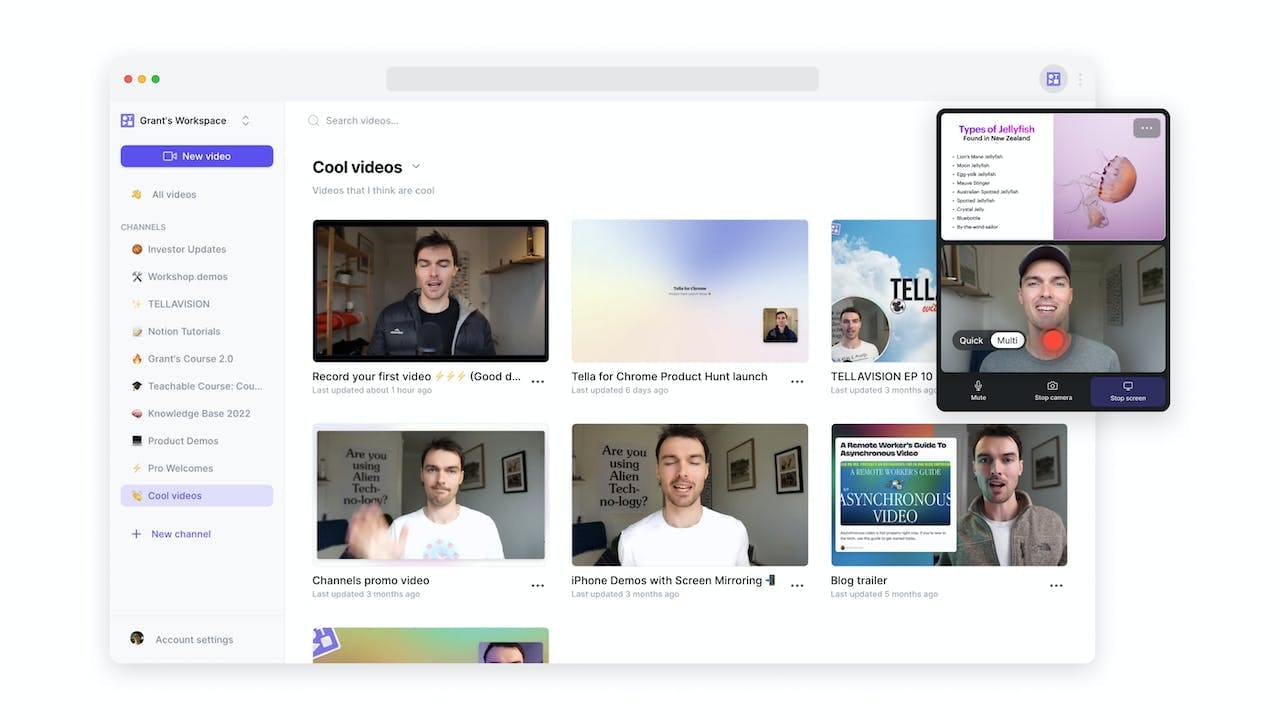Switch recorder to Multi mode
Screen dimensions: 1280x720
(1007, 341)
